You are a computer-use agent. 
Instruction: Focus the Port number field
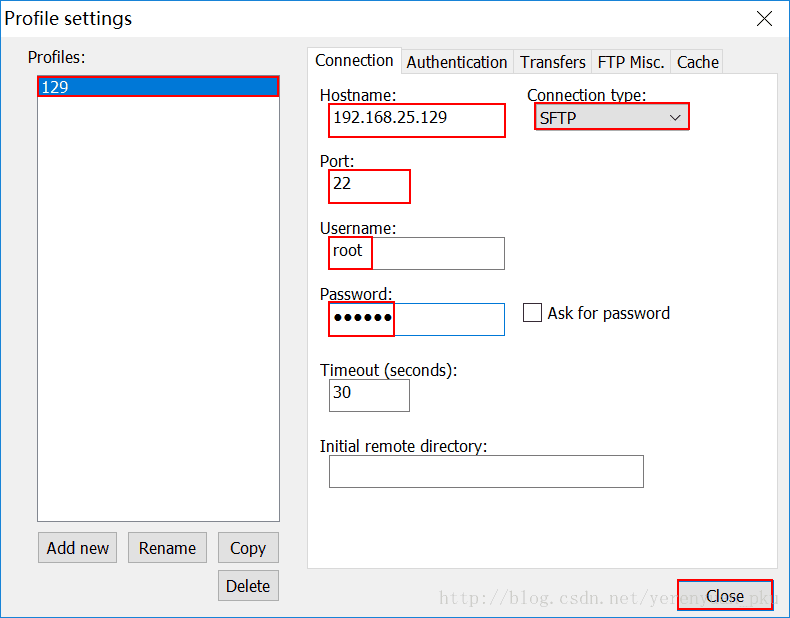(369, 185)
